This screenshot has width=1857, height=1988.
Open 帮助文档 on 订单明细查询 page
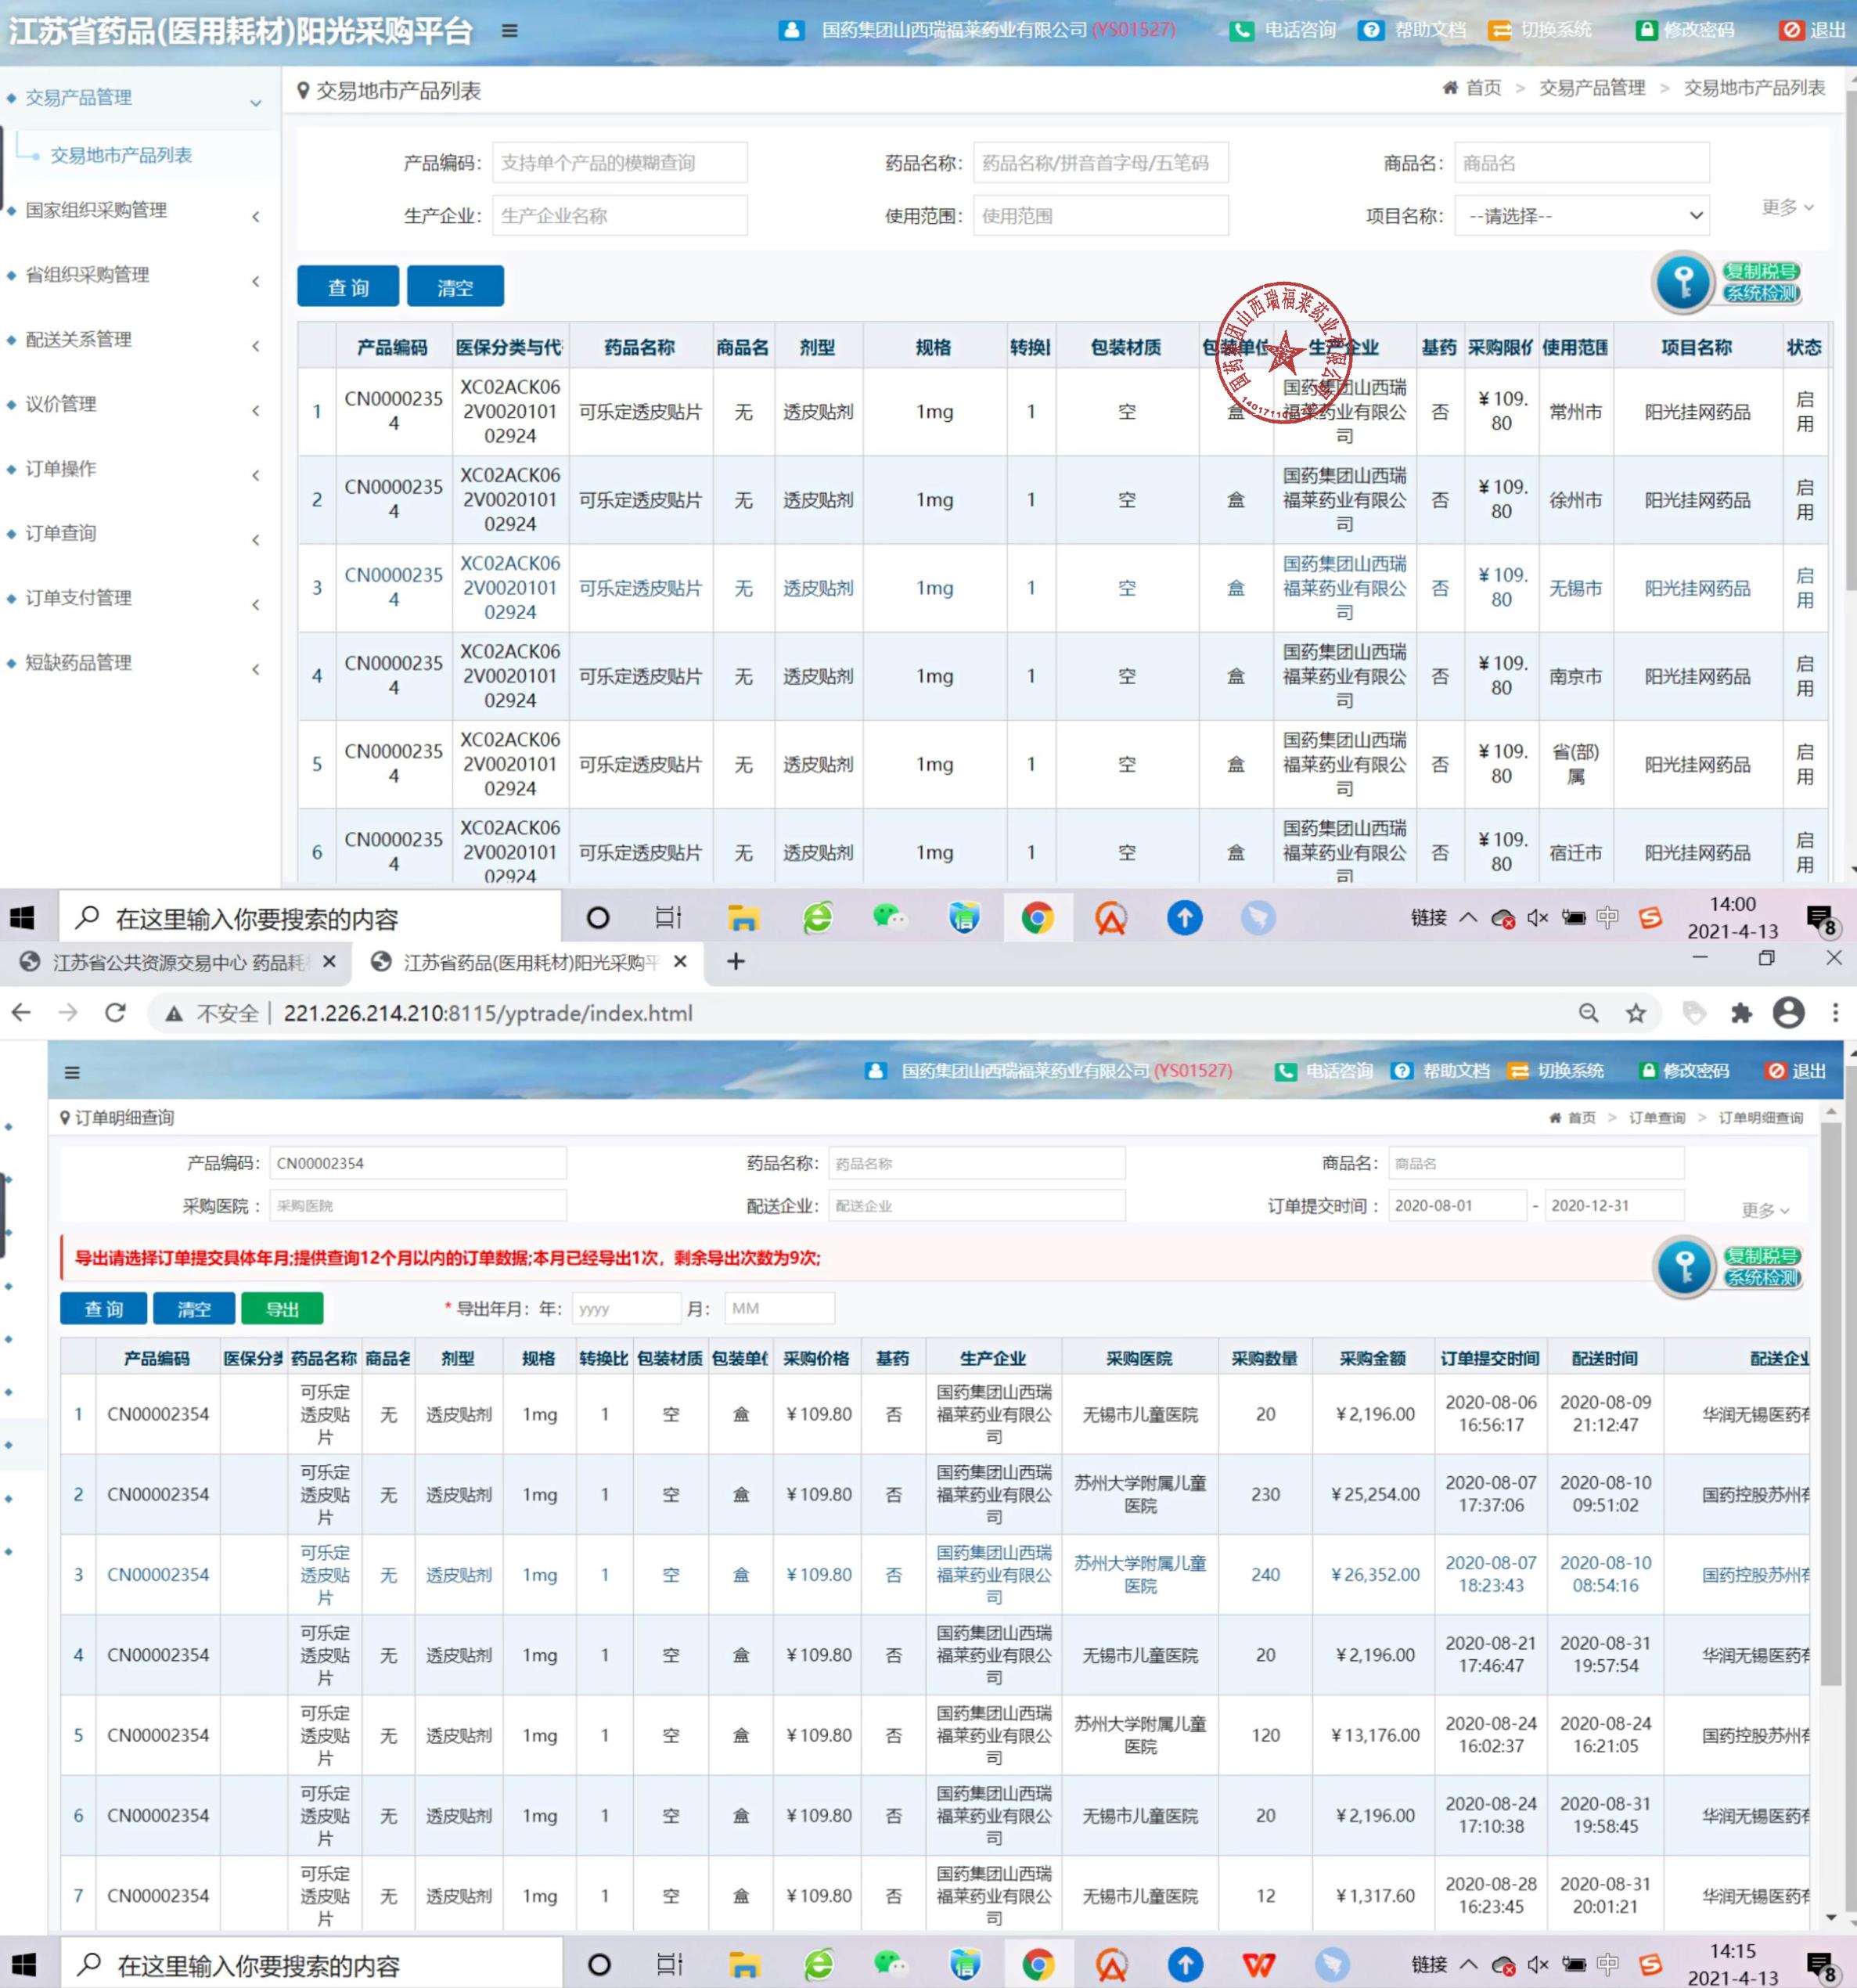pyautogui.click(x=1441, y=1071)
